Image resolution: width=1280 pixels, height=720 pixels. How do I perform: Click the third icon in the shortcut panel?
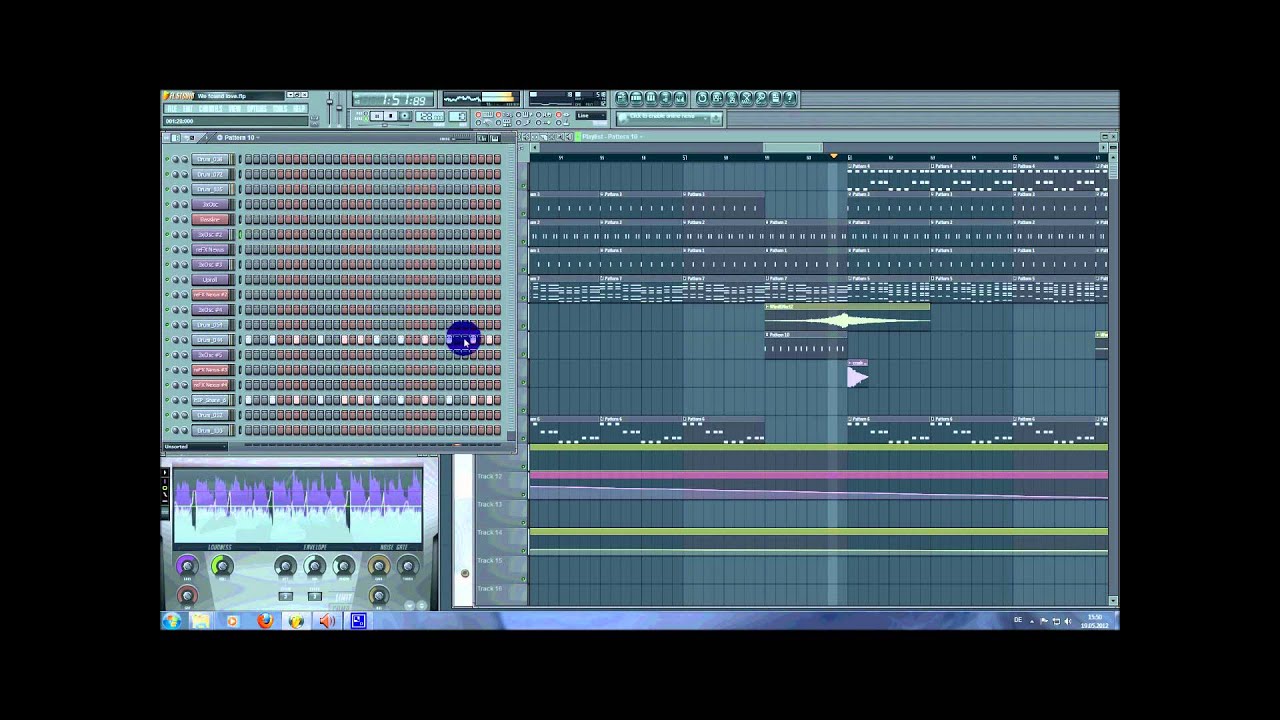[651, 98]
